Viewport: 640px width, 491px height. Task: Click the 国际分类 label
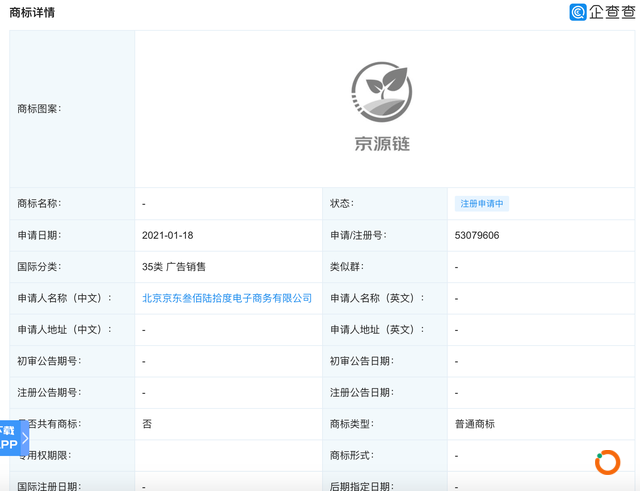click(39, 267)
